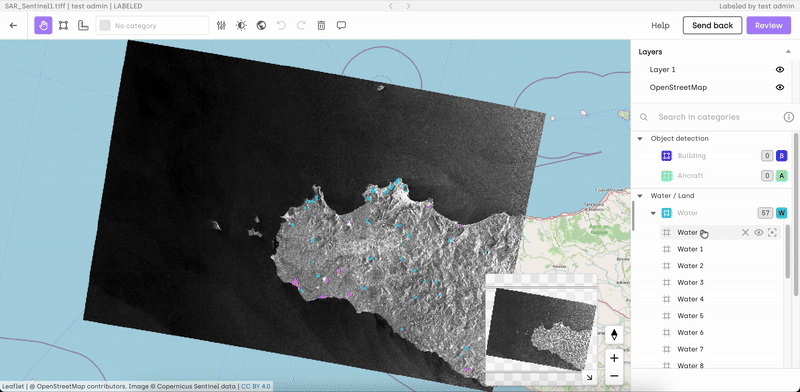Click the annotations list scrollbar
This screenshot has width=800, height=392.
pos(787,251)
